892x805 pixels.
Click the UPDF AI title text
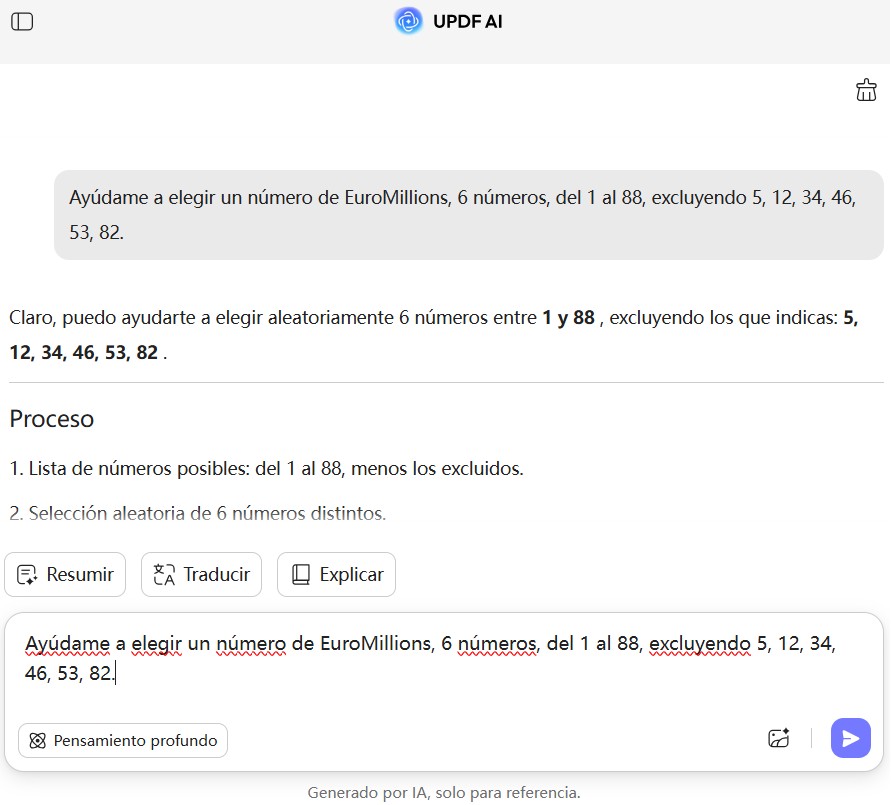pyautogui.click(x=468, y=22)
